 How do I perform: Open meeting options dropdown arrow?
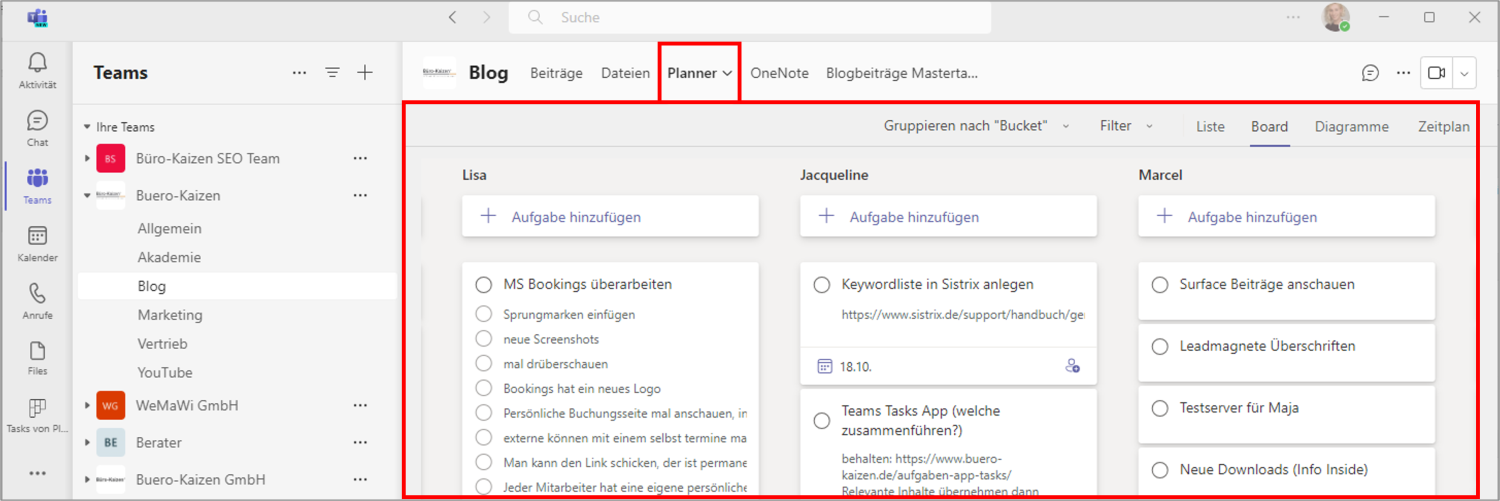[1465, 73]
